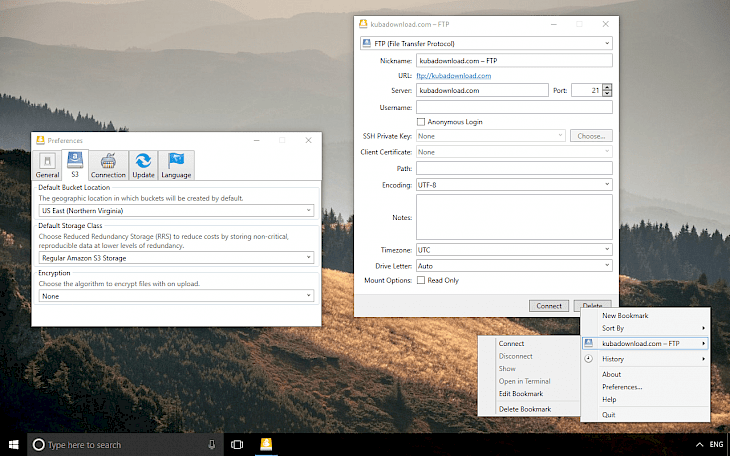Open the Timezone UTC dropdown

coord(514,250)
